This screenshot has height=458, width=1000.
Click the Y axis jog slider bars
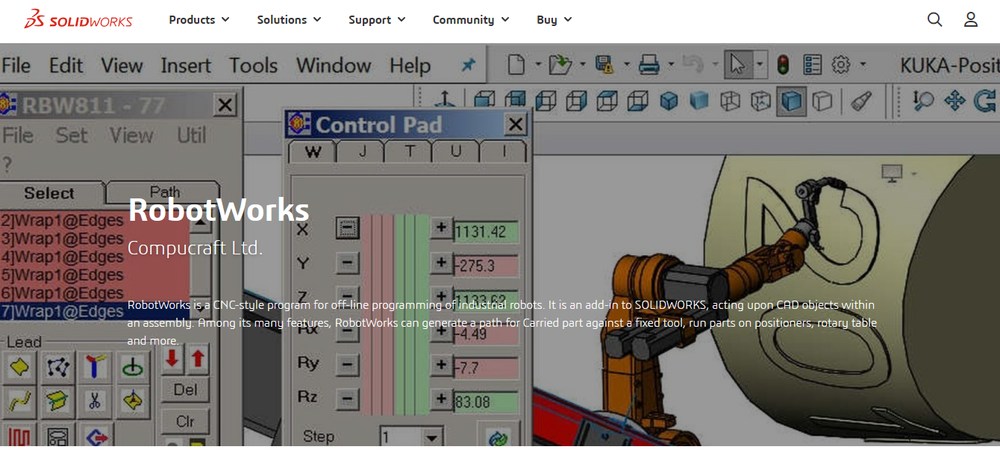[395, 263]
